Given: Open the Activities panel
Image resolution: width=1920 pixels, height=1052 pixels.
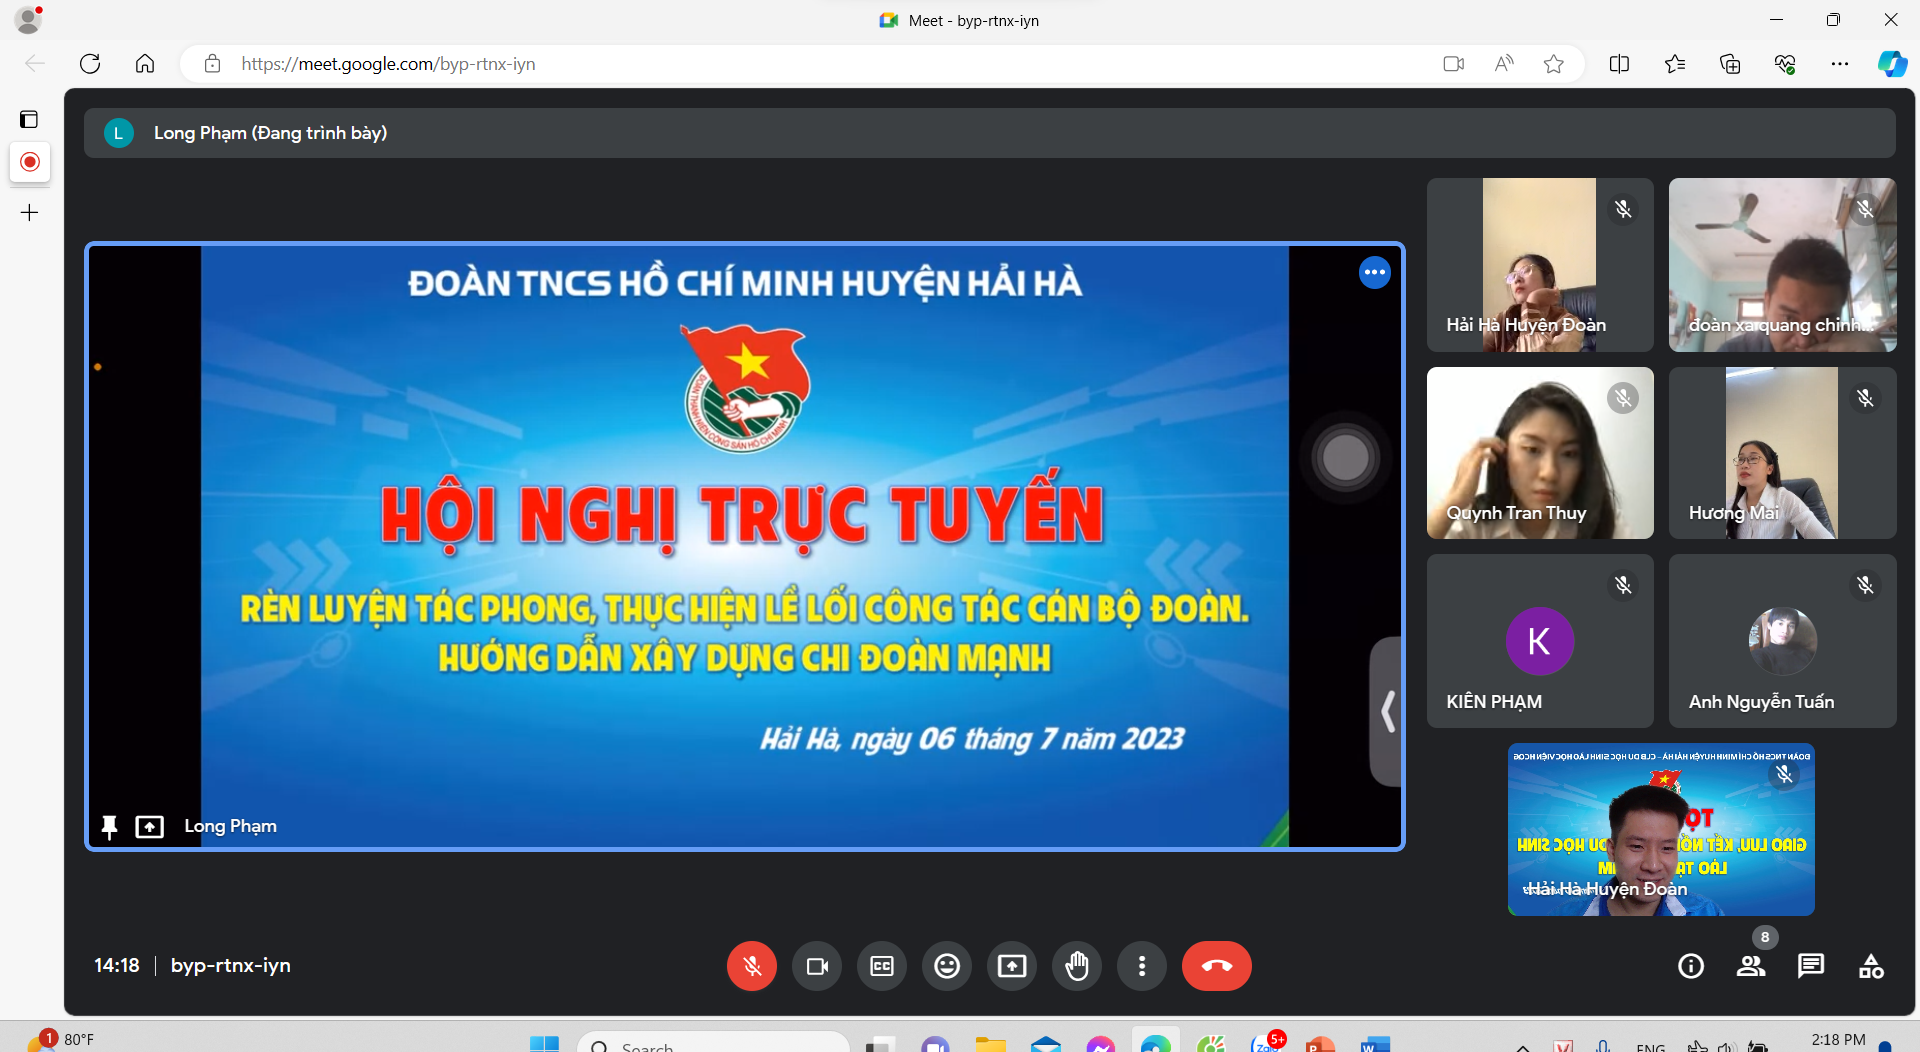Looking at the screenshot, I should 1871,966.
